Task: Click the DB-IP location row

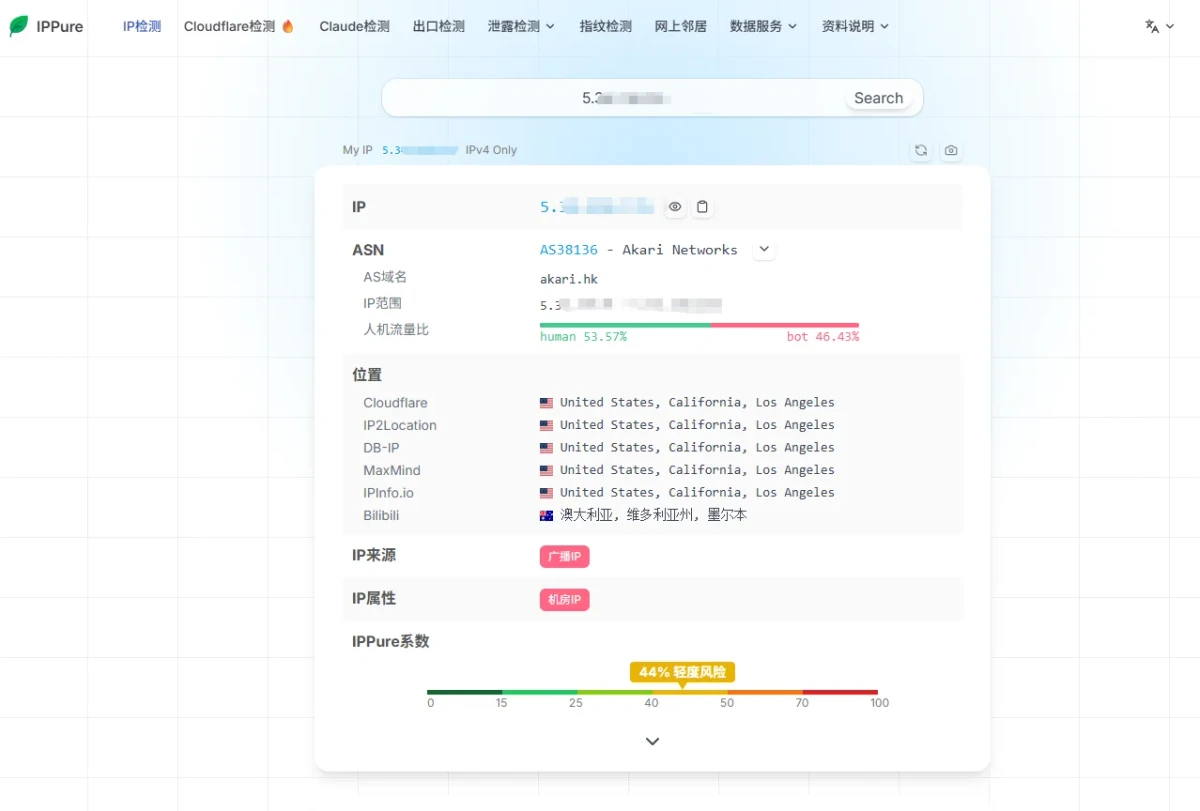Action: 652,448
